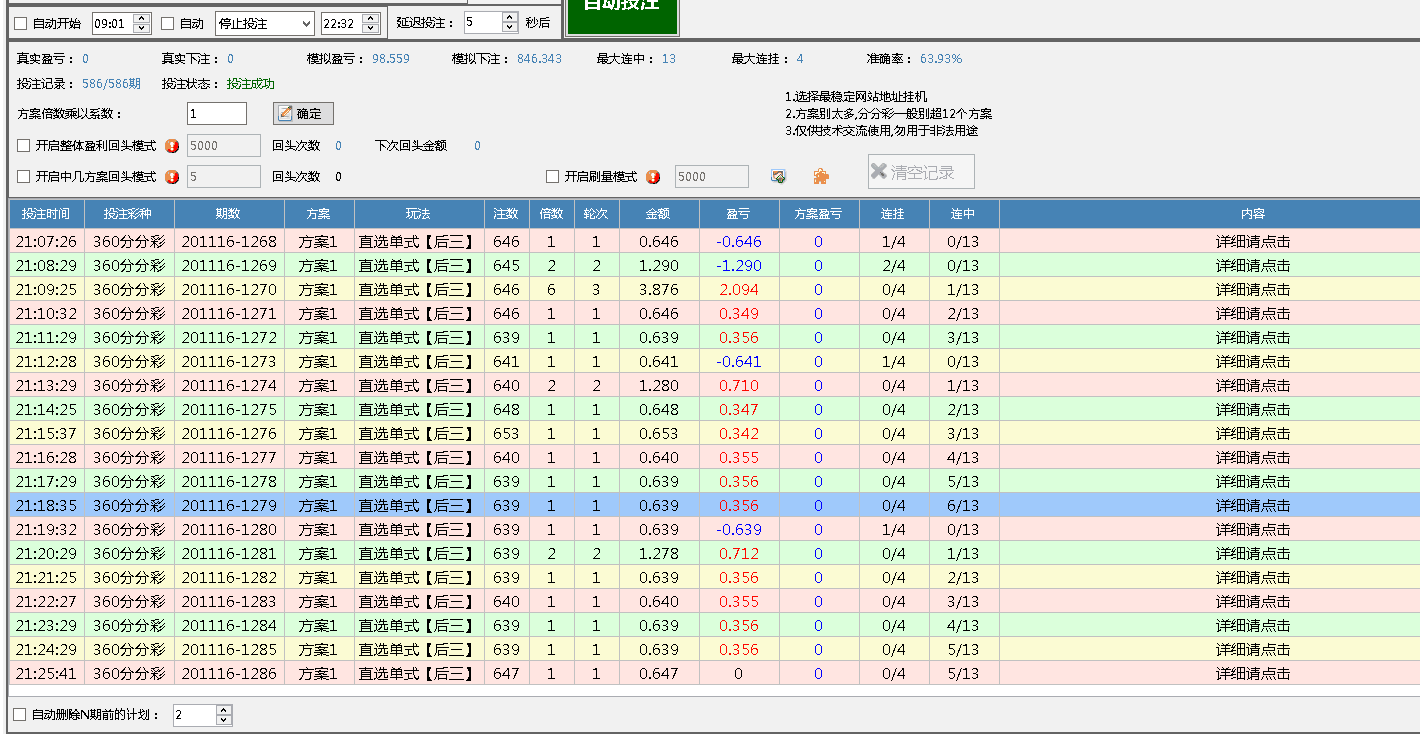Screen dimensions: 1420x734
Task: Click the 3.876 amount cell
Action: [x=659, y=290]
